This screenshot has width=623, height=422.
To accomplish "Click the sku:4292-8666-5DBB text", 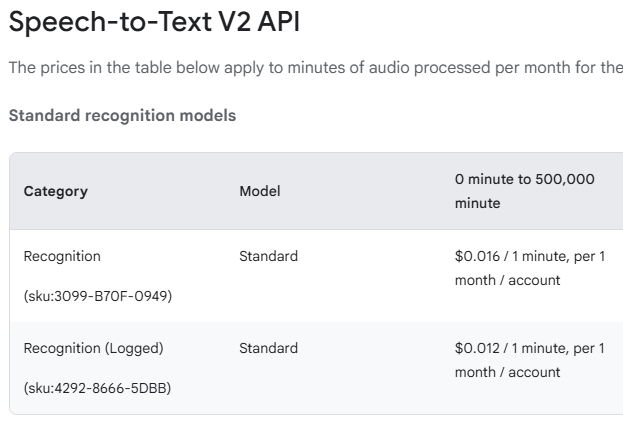I will tap(97, 388).
